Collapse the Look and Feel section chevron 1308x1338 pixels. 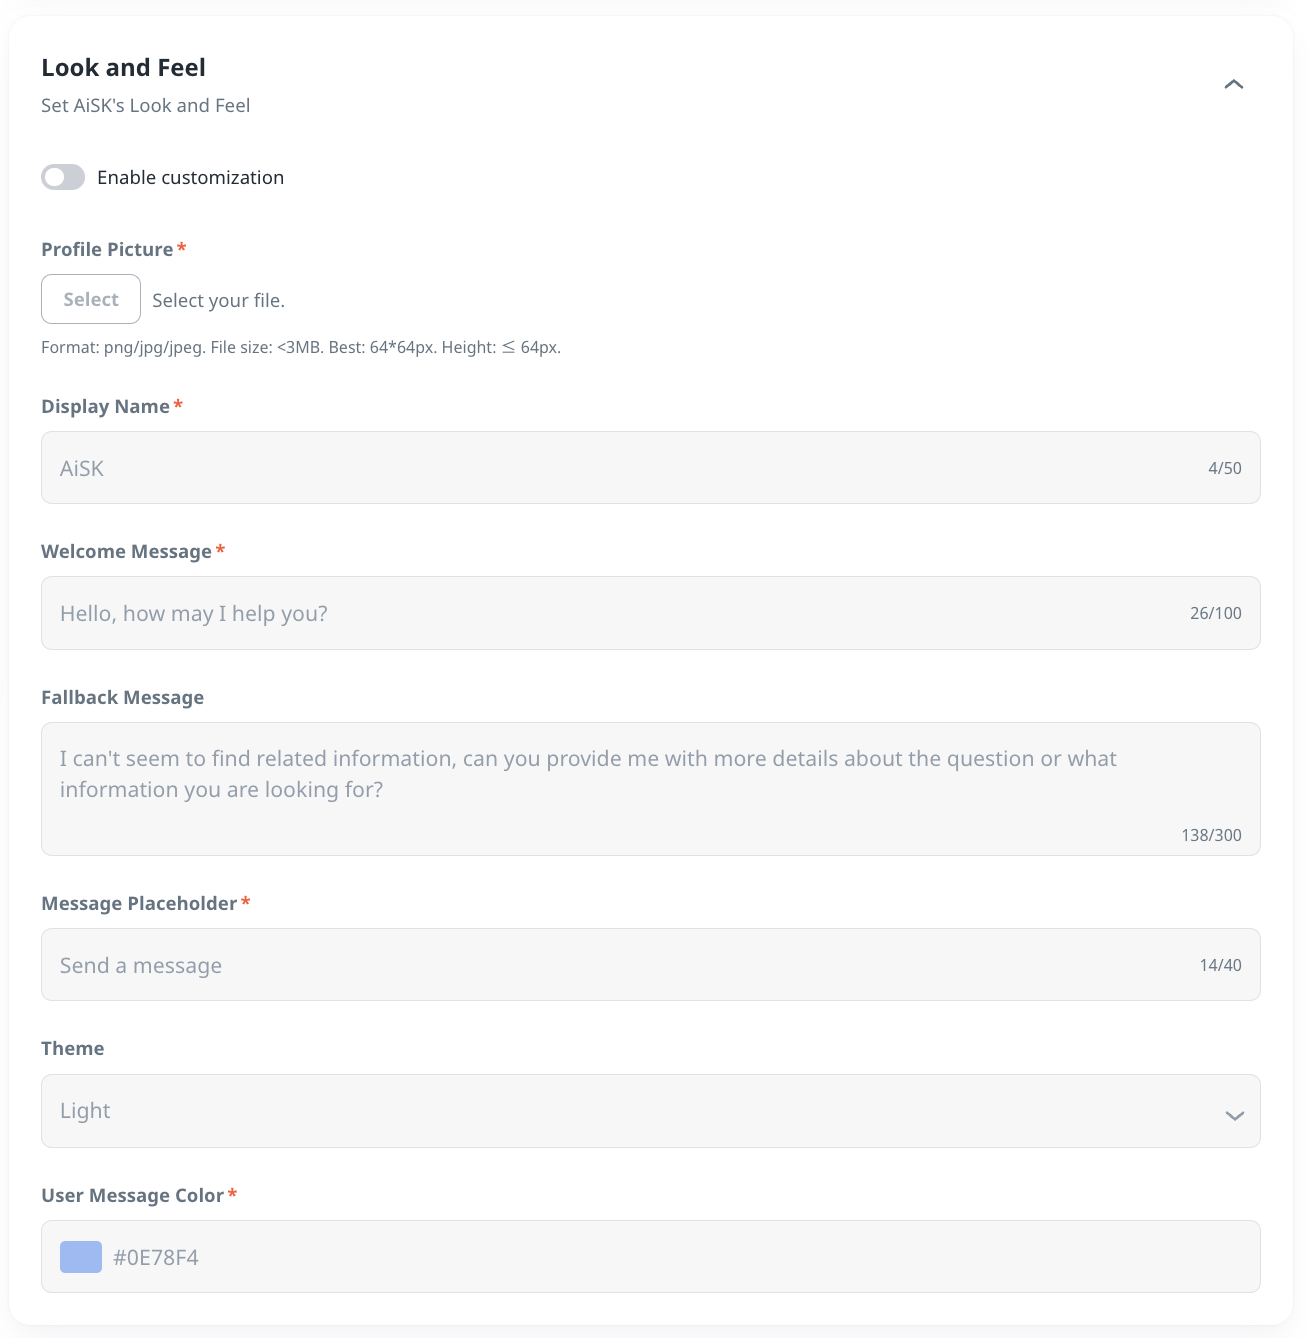tap(1234, 84)
